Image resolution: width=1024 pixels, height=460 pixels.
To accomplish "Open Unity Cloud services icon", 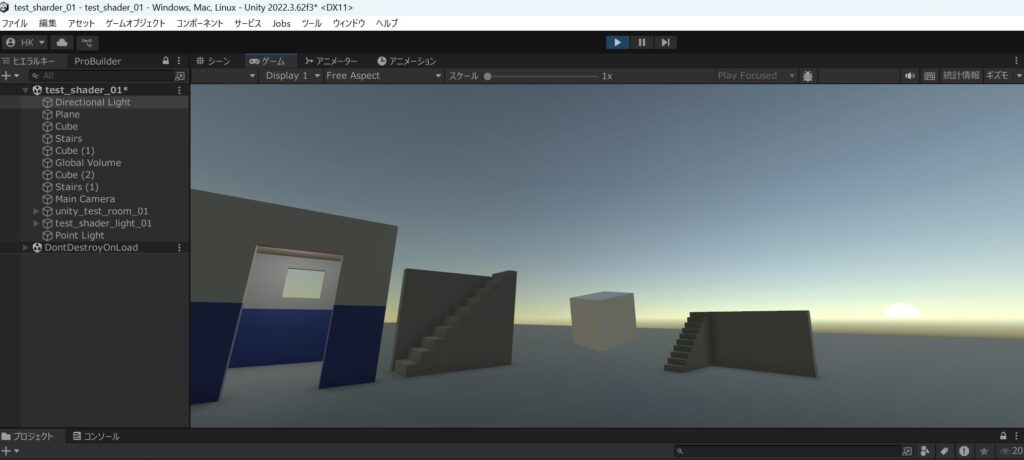I will (62, 43).
